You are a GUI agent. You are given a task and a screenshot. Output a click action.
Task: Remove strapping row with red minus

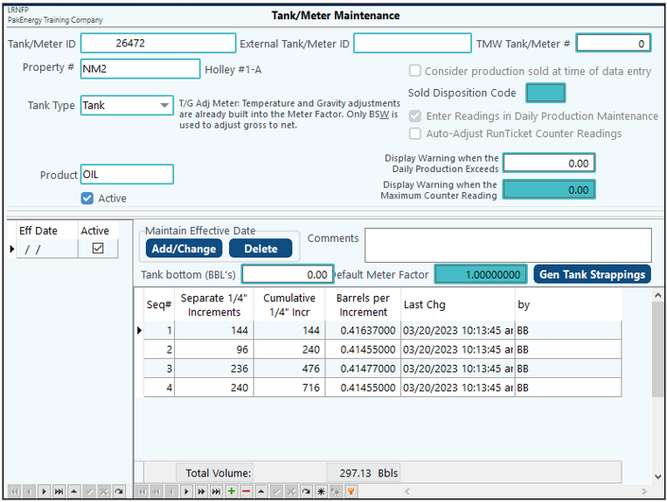pos(246,491)
